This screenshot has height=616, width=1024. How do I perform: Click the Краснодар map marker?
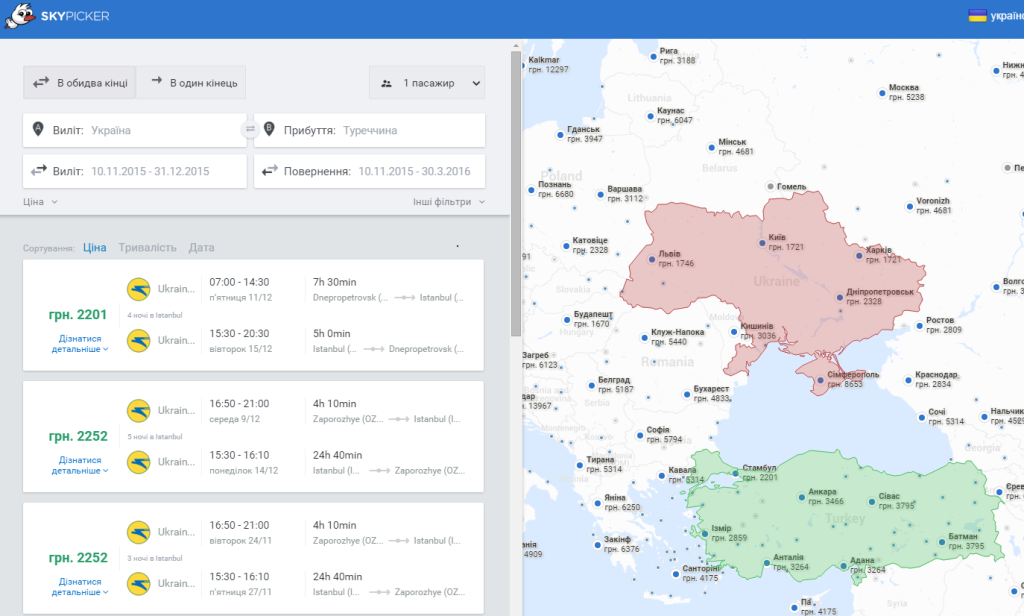(908, 380)
